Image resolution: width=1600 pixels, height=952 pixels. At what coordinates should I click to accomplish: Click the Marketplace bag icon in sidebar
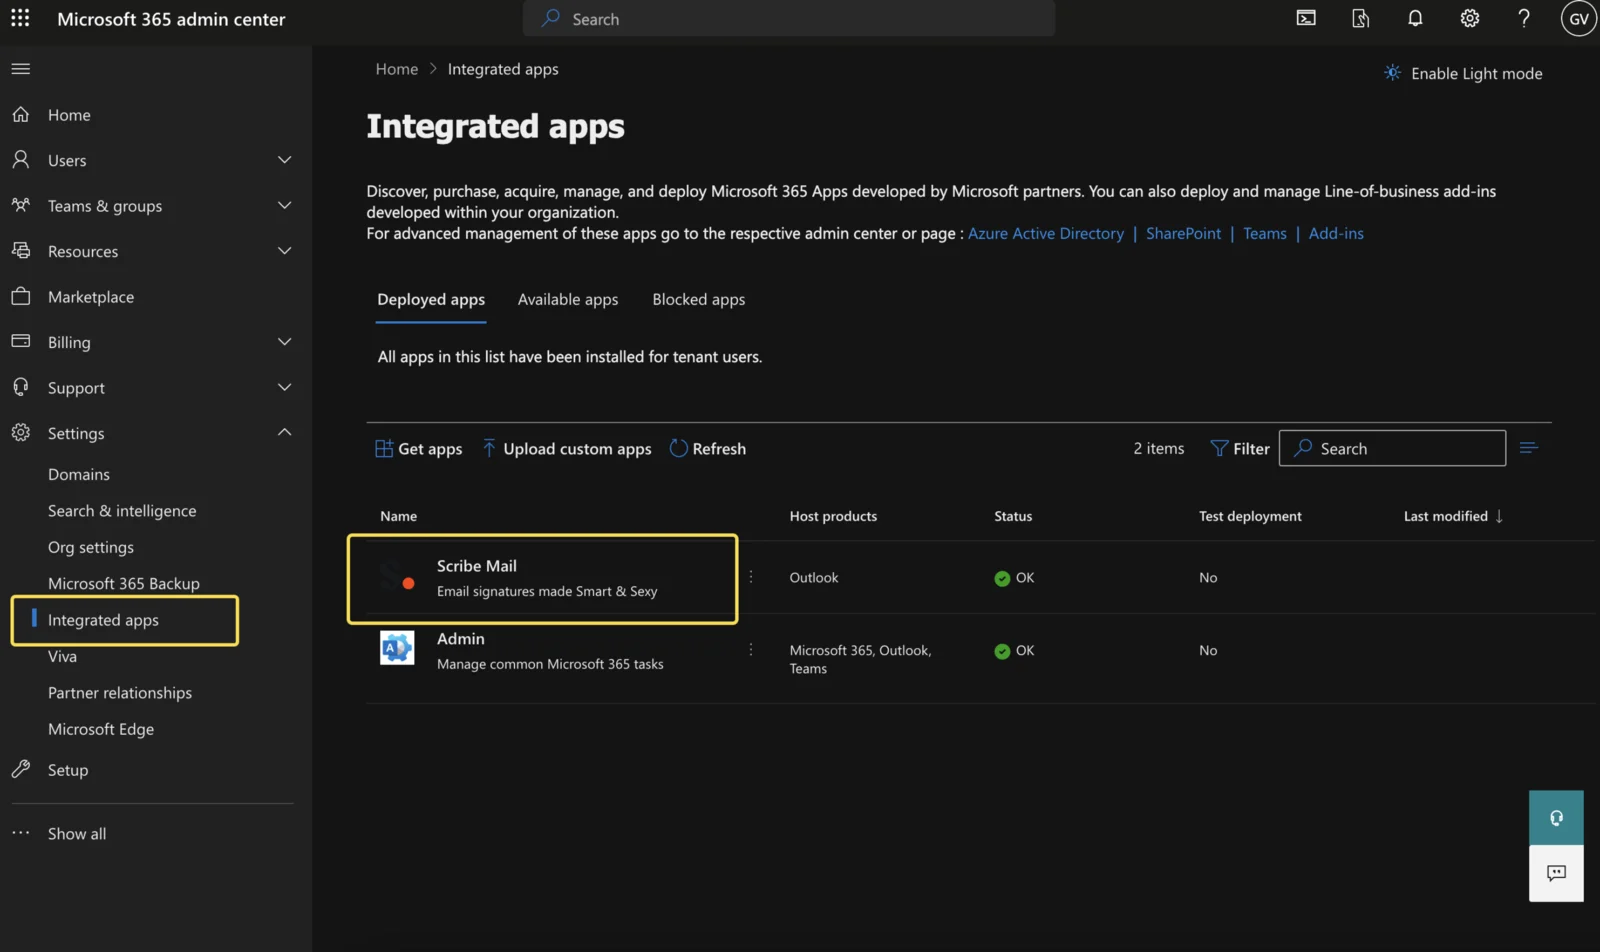(x=21, y=296)
